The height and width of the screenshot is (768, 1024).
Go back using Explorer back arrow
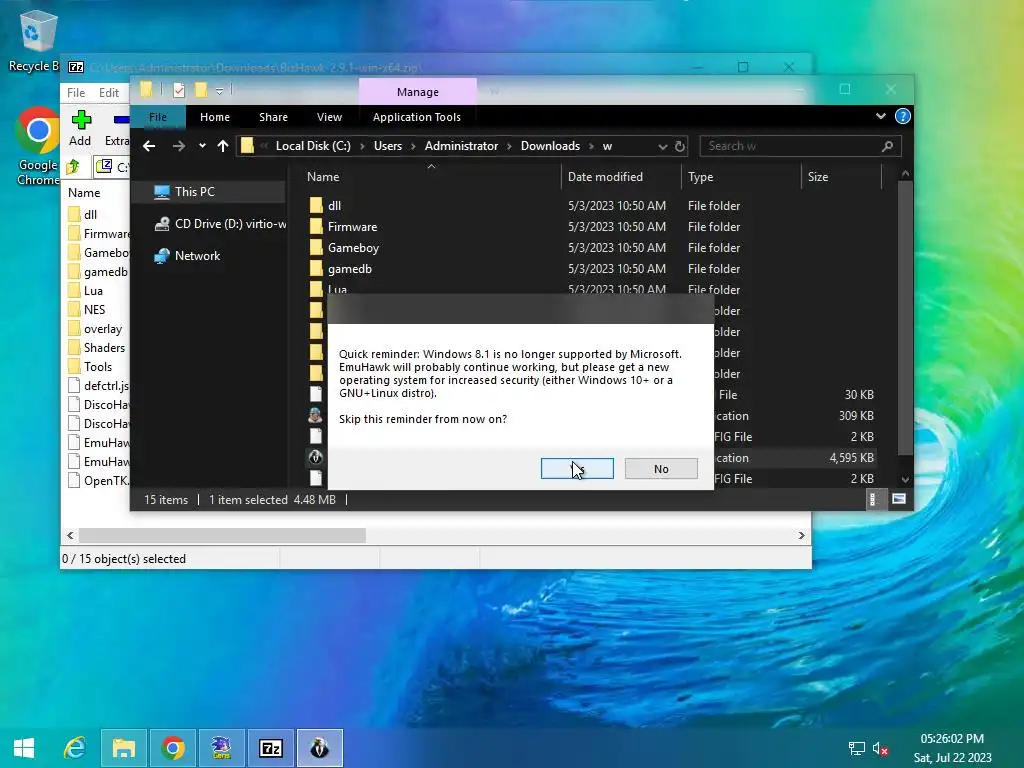coord(149,146)
